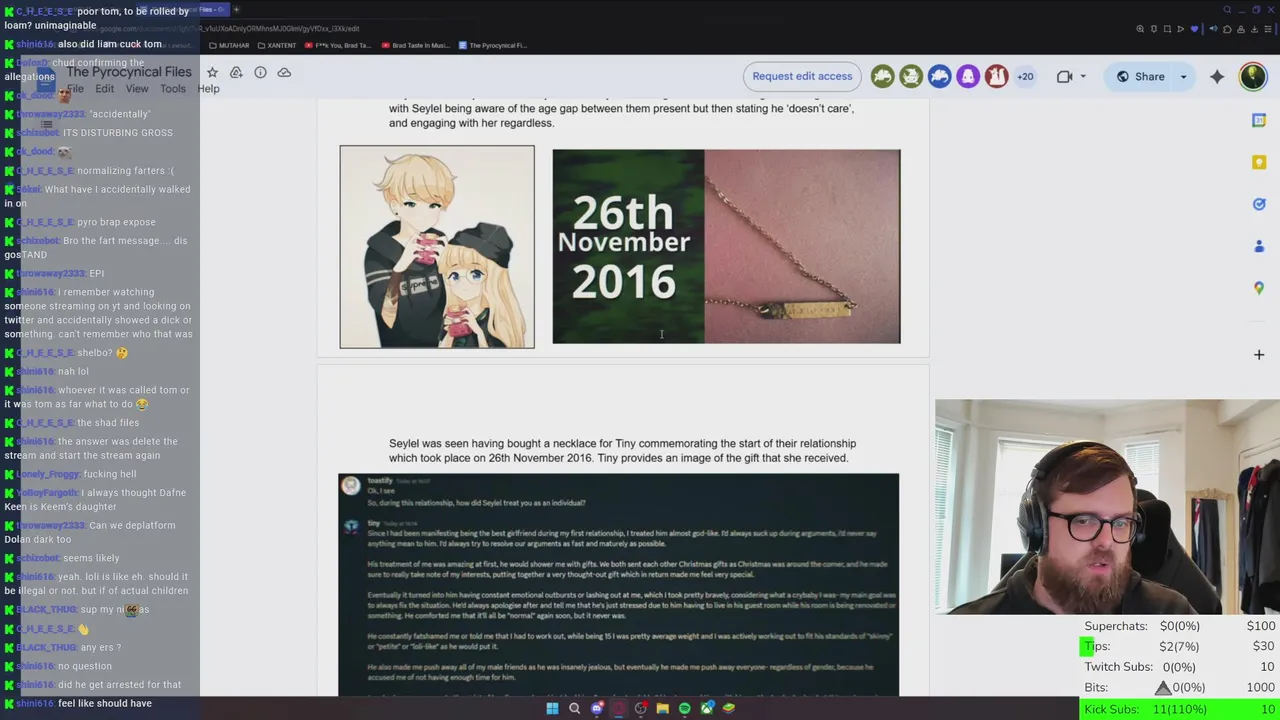Open the Gemini sparkle assistant

coord(1217,76)
